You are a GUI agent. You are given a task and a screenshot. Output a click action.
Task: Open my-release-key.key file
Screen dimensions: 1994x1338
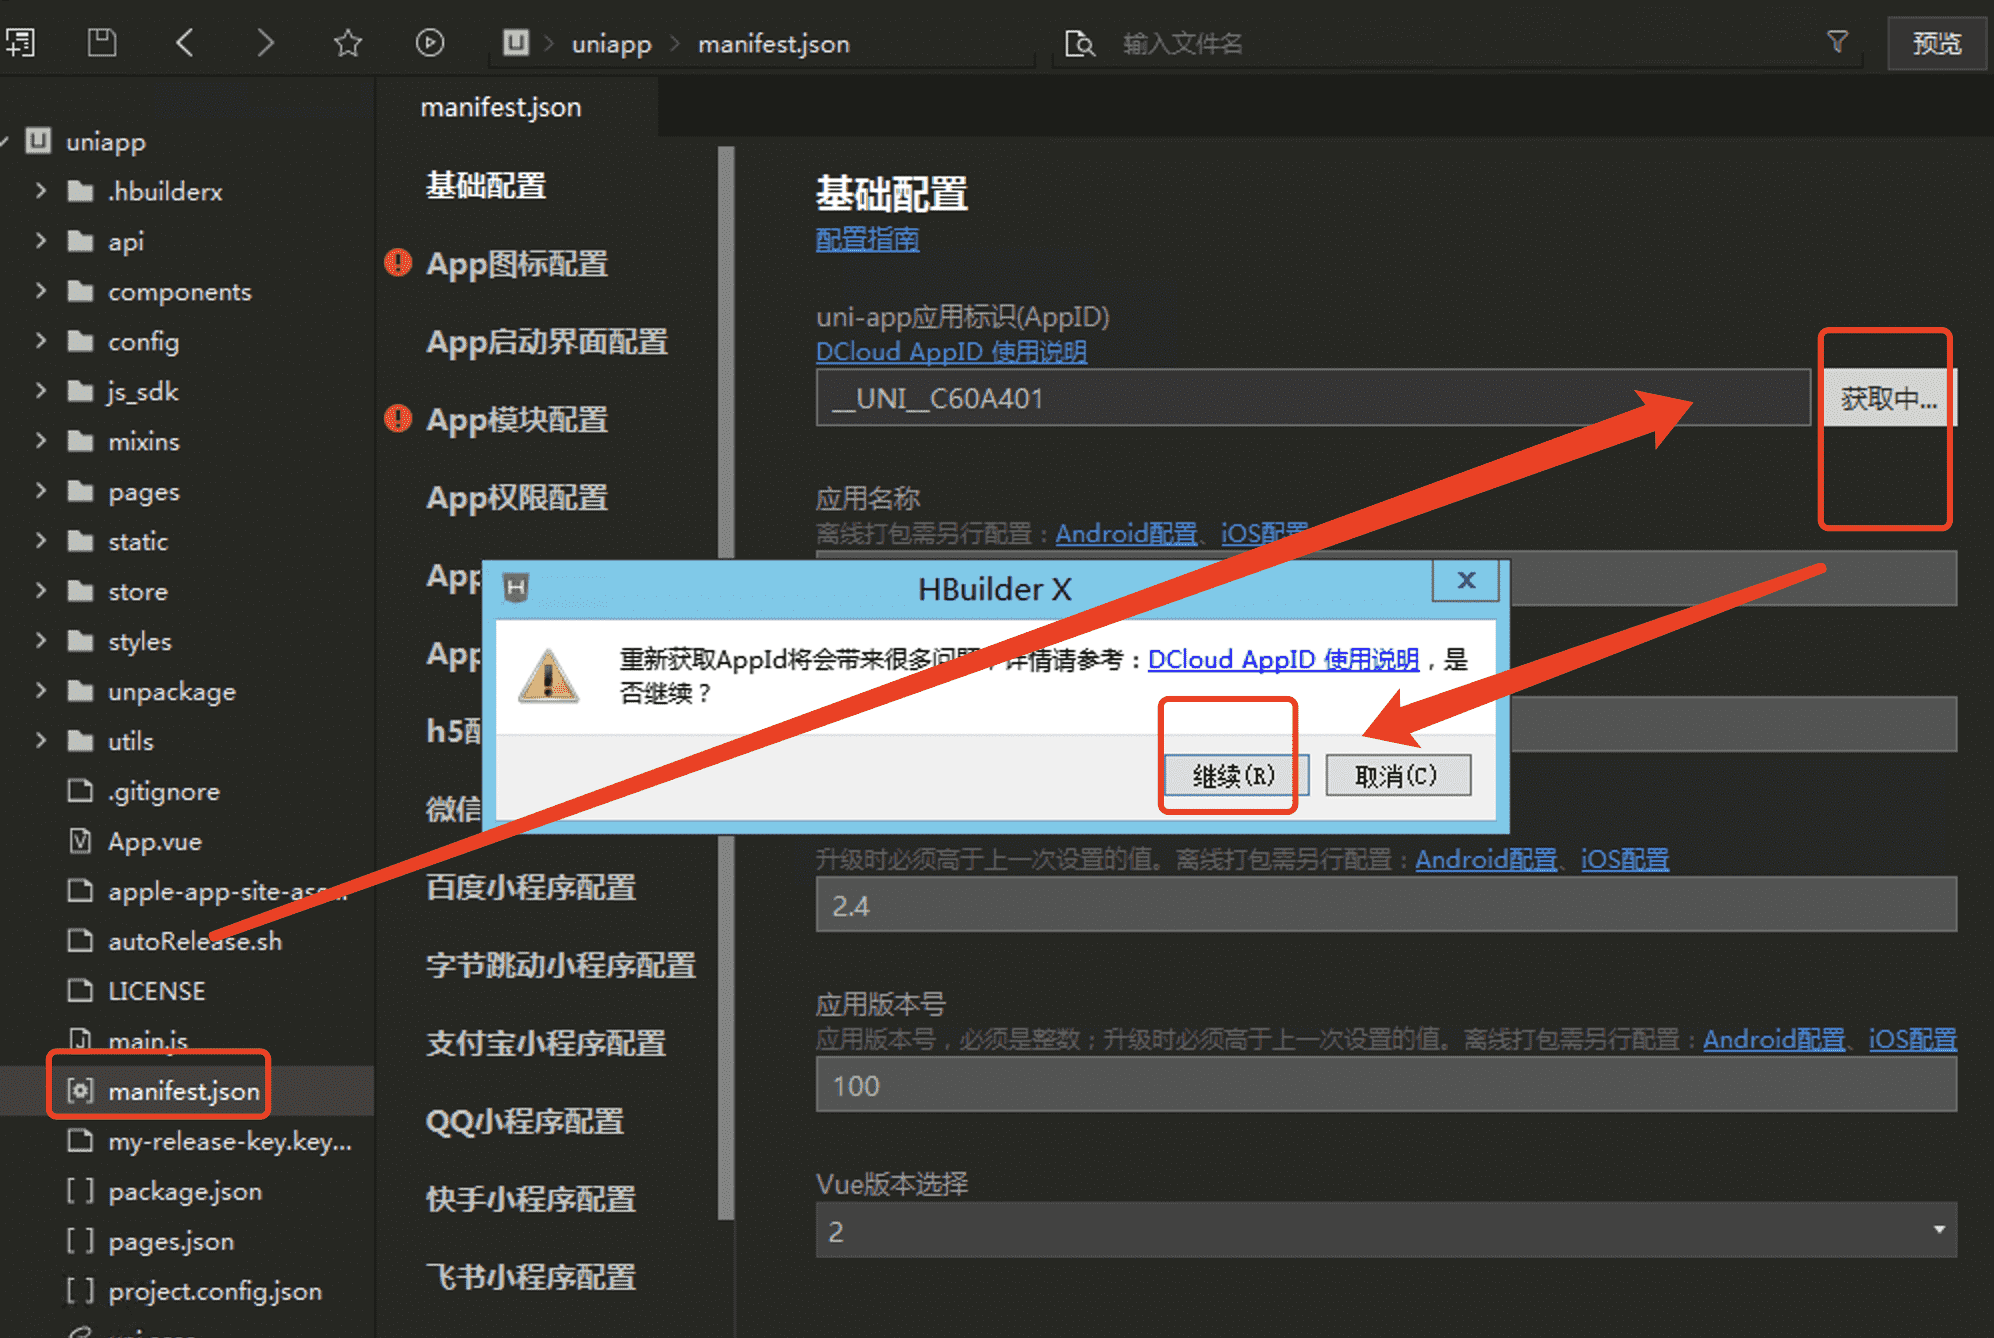230,1141
